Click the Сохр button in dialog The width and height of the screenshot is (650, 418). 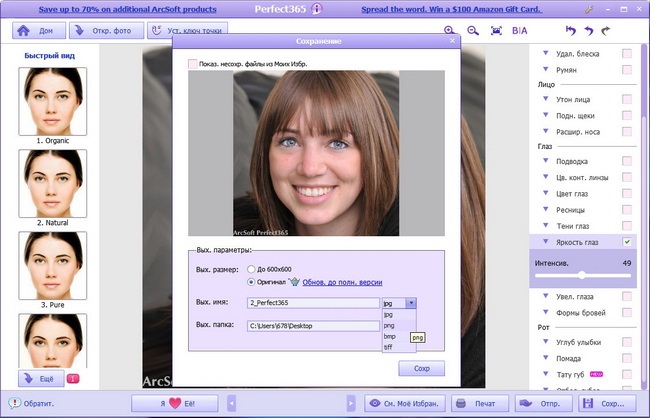(x=422, y=368)
